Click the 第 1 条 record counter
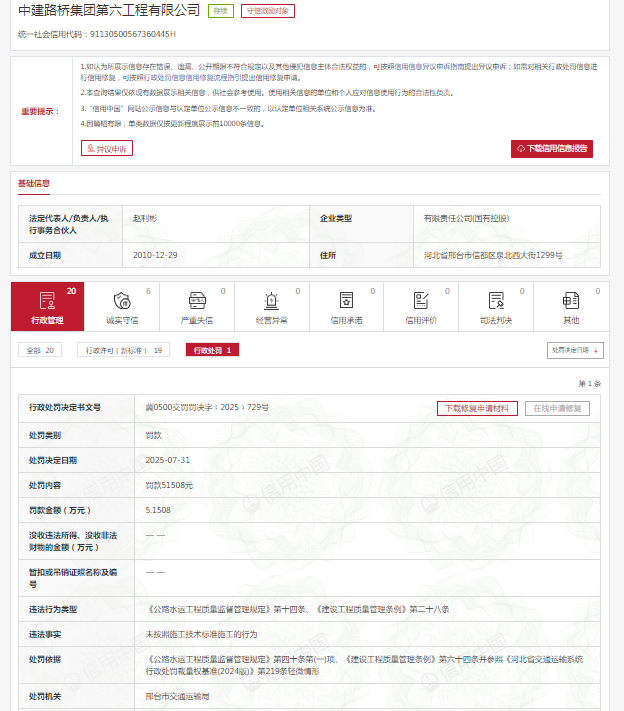This screenshot has width=624, height=711. pyautogui.click(x=590, y=384)
